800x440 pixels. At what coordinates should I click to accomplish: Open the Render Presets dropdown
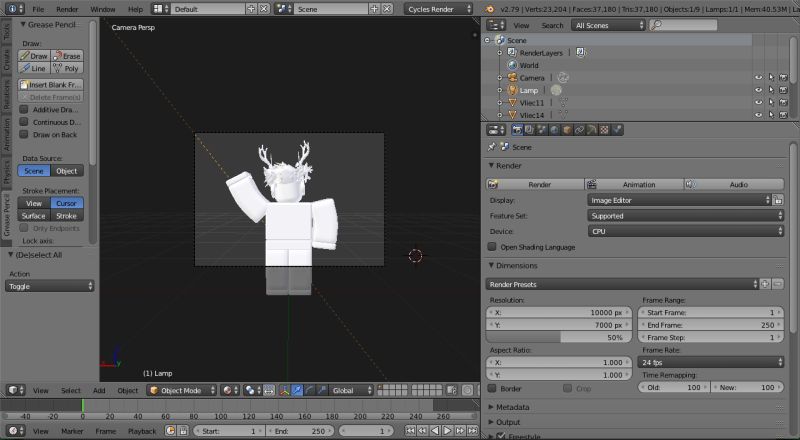tap(622, 284)
